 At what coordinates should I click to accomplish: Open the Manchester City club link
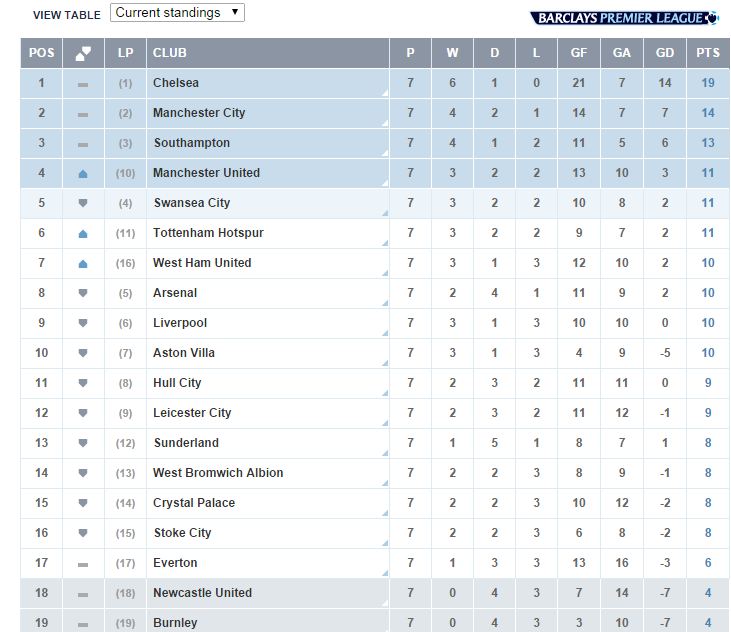pyautogui.click(x=199, y=113)
